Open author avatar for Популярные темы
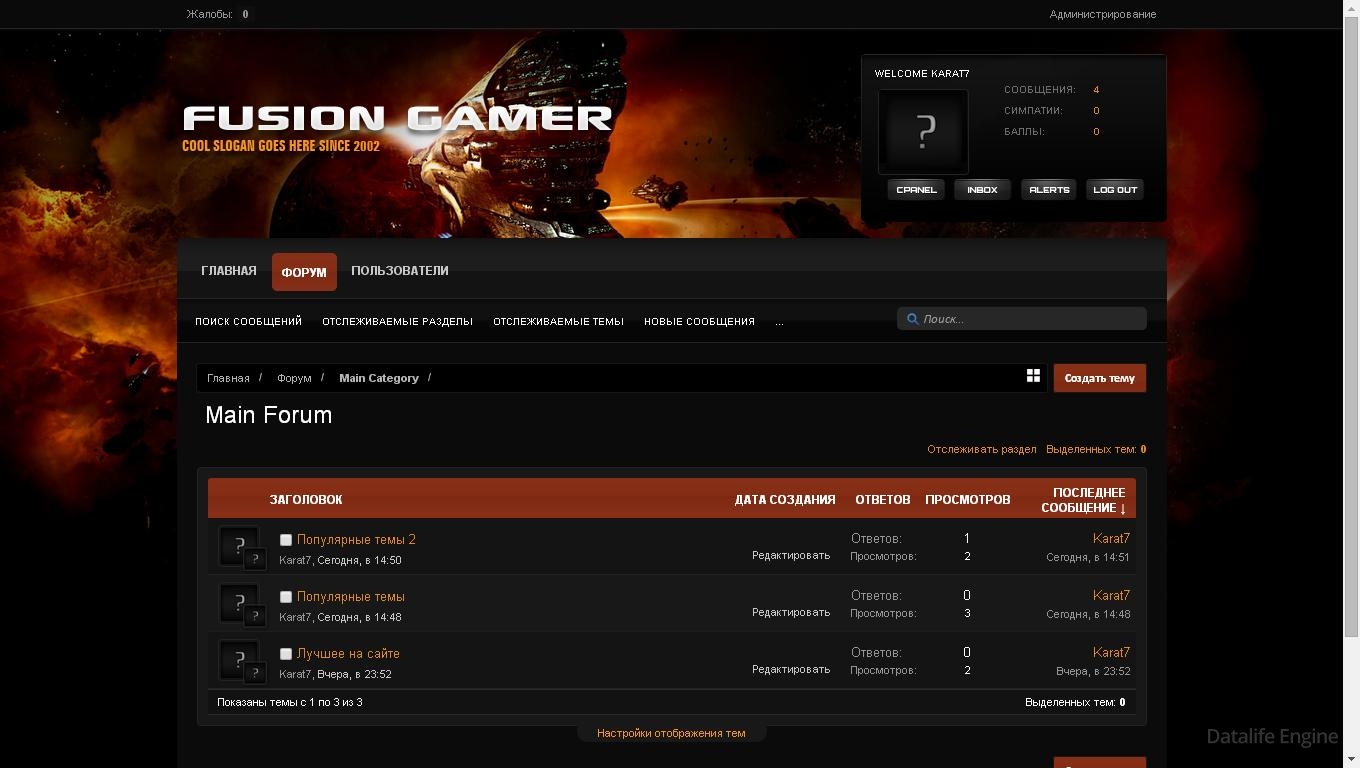The image size is (1360, 768). tap(239, 603)
